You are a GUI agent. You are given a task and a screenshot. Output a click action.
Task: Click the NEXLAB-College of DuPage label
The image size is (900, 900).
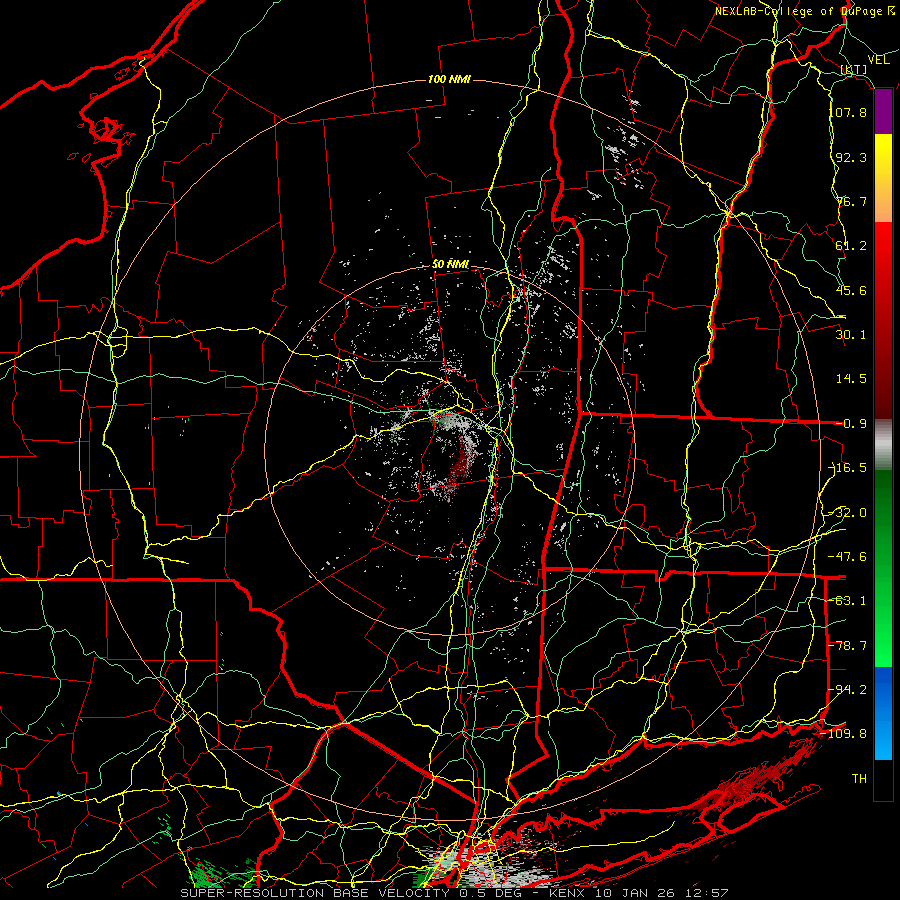click(805, 11)
